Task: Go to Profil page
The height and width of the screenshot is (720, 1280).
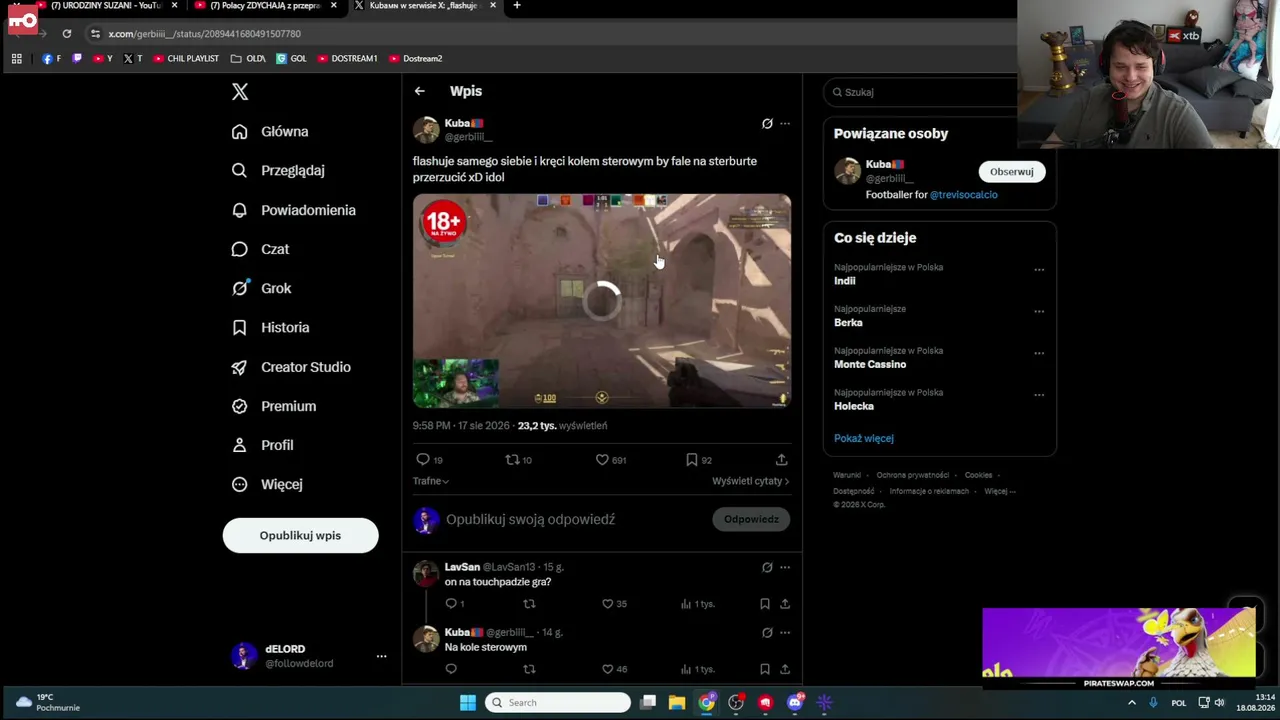Action: (262, 445)
